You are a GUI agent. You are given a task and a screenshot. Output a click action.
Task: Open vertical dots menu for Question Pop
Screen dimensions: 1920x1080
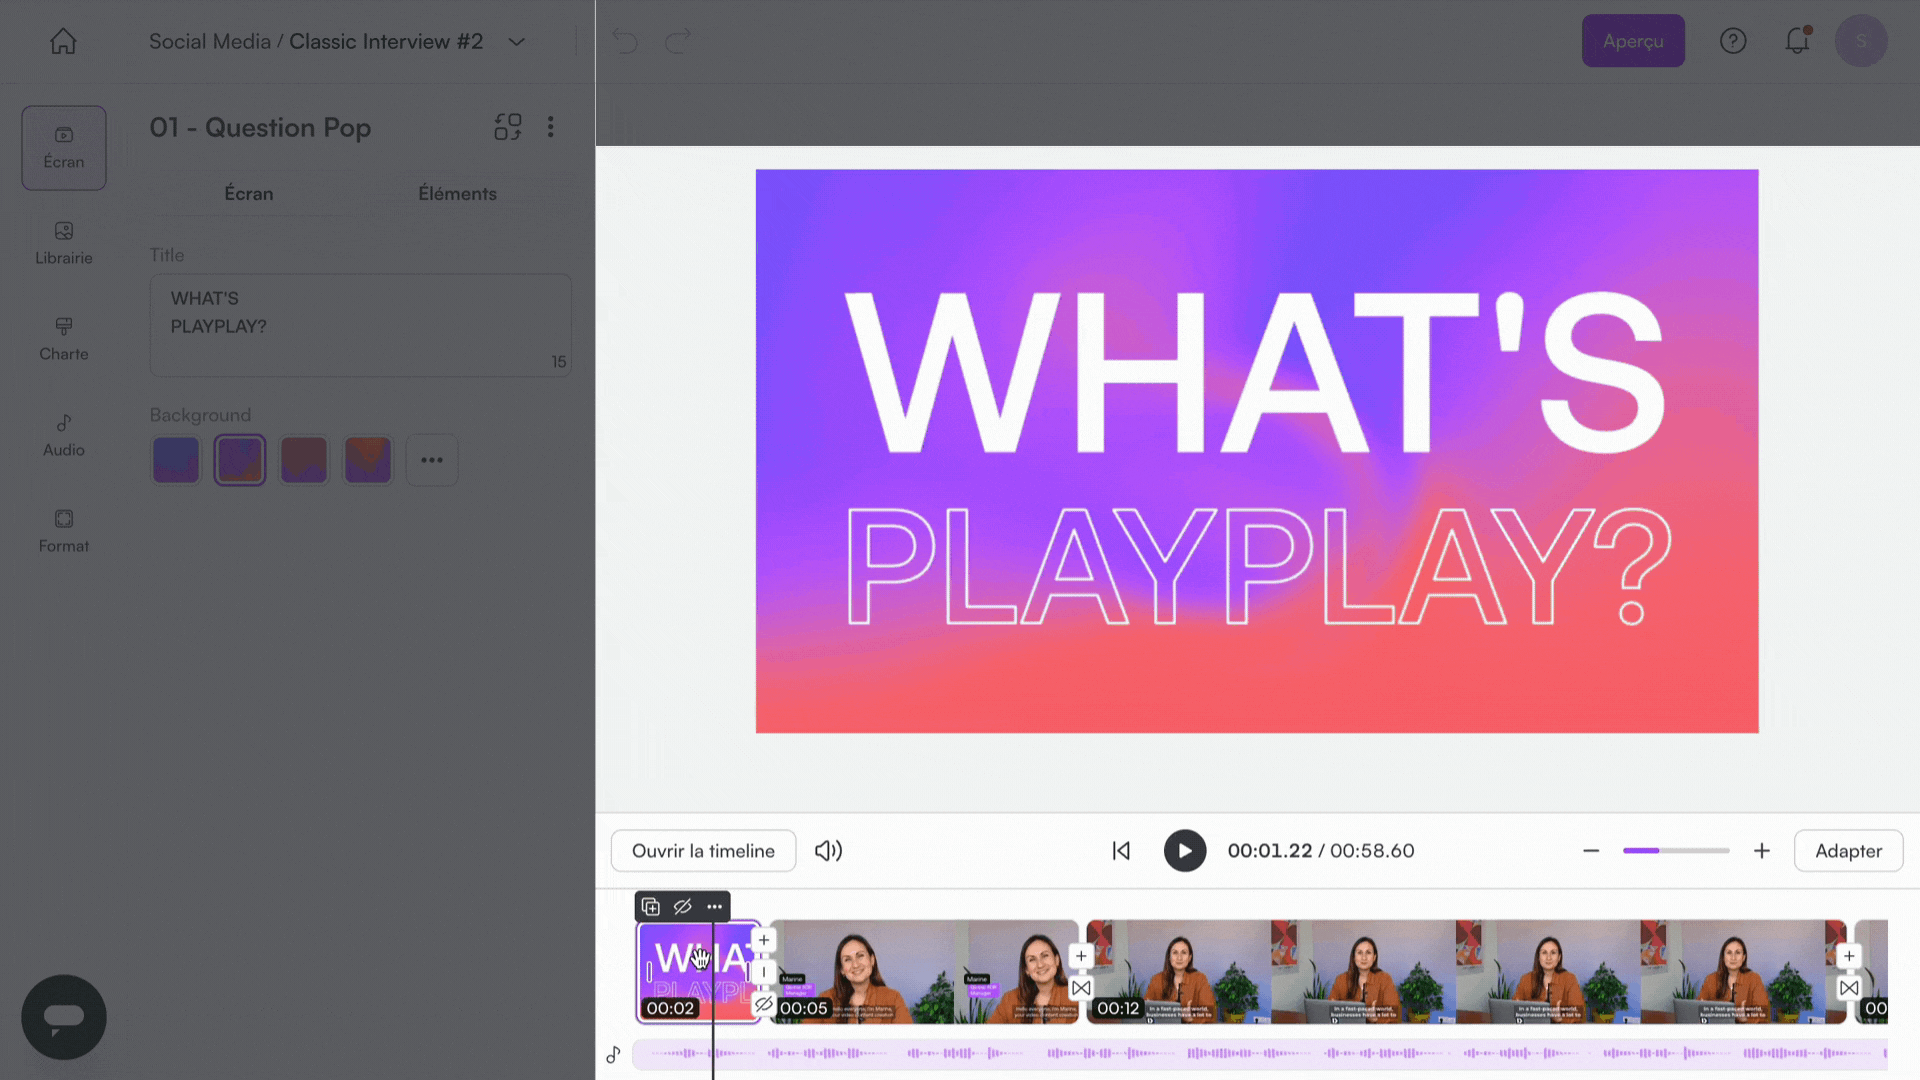click(551, 127)
